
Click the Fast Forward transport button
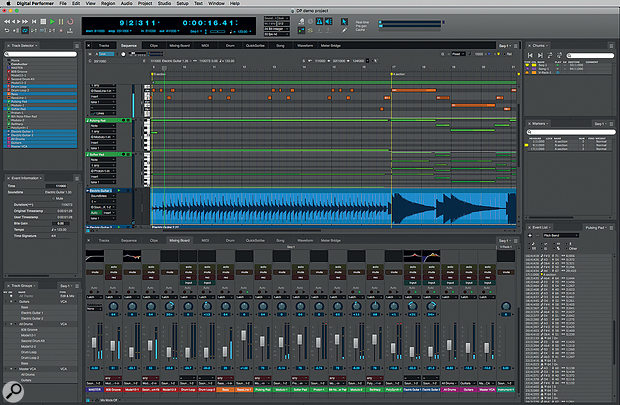point(25,21)
